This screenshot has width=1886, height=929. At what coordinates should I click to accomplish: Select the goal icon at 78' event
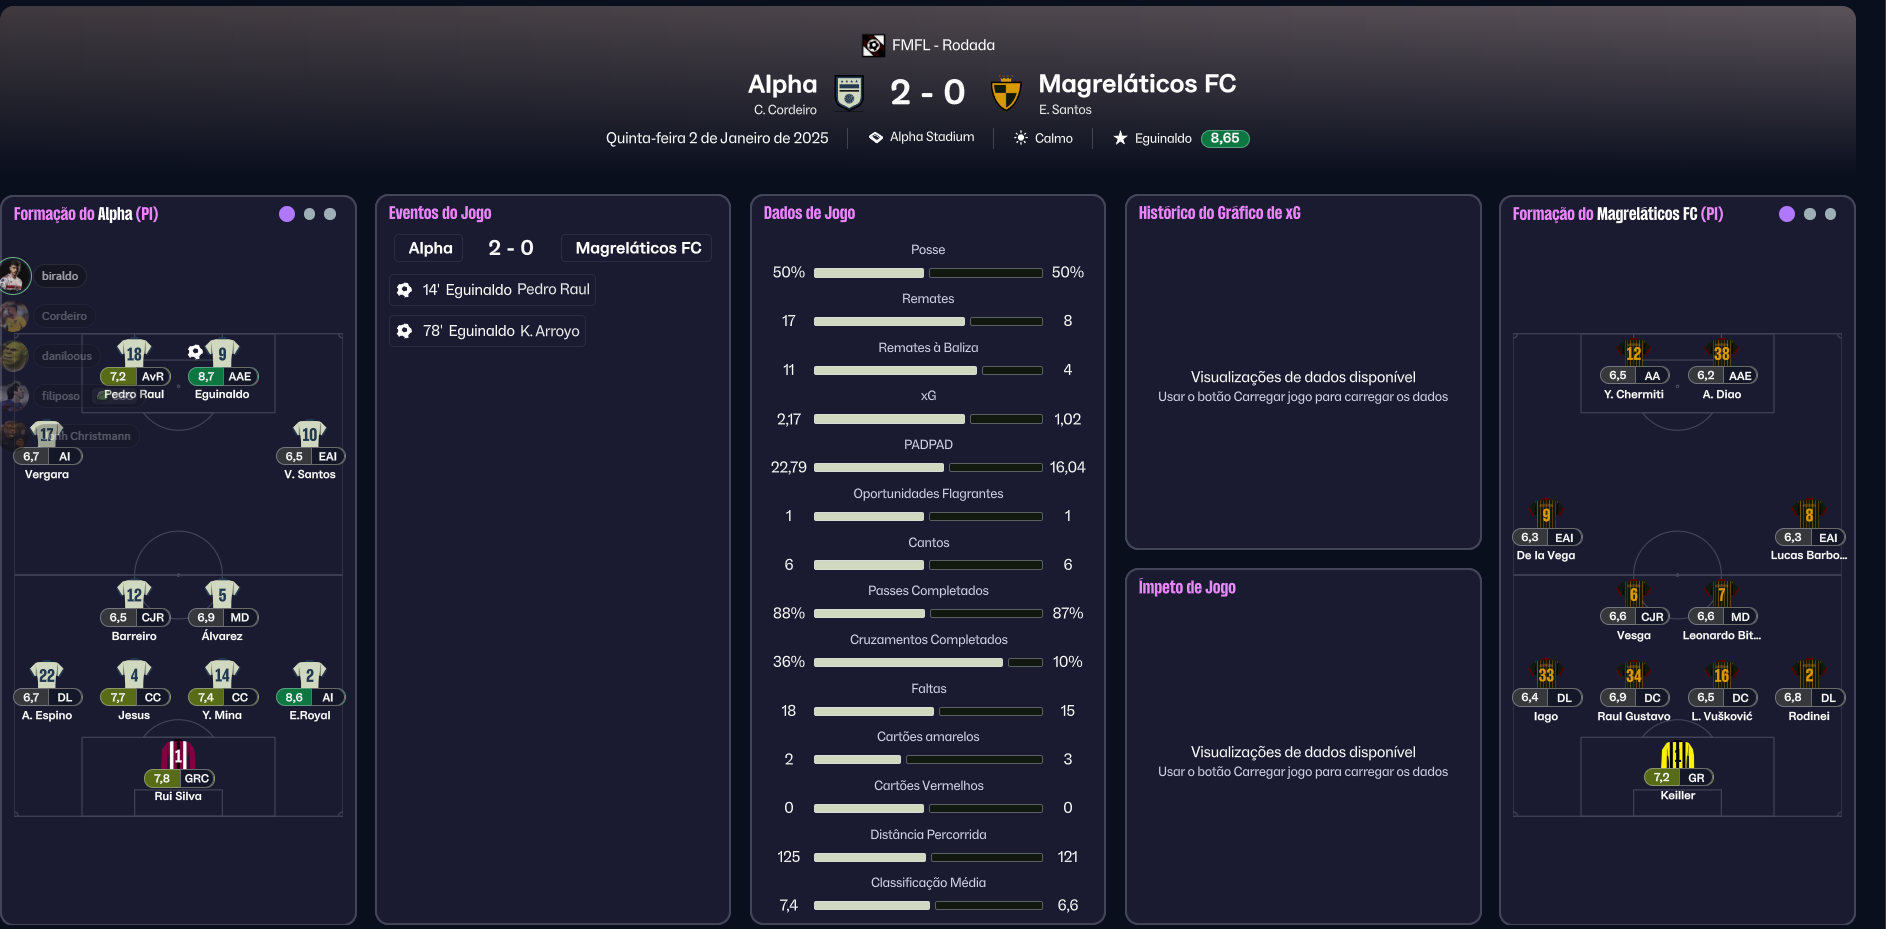click(404, 331)
